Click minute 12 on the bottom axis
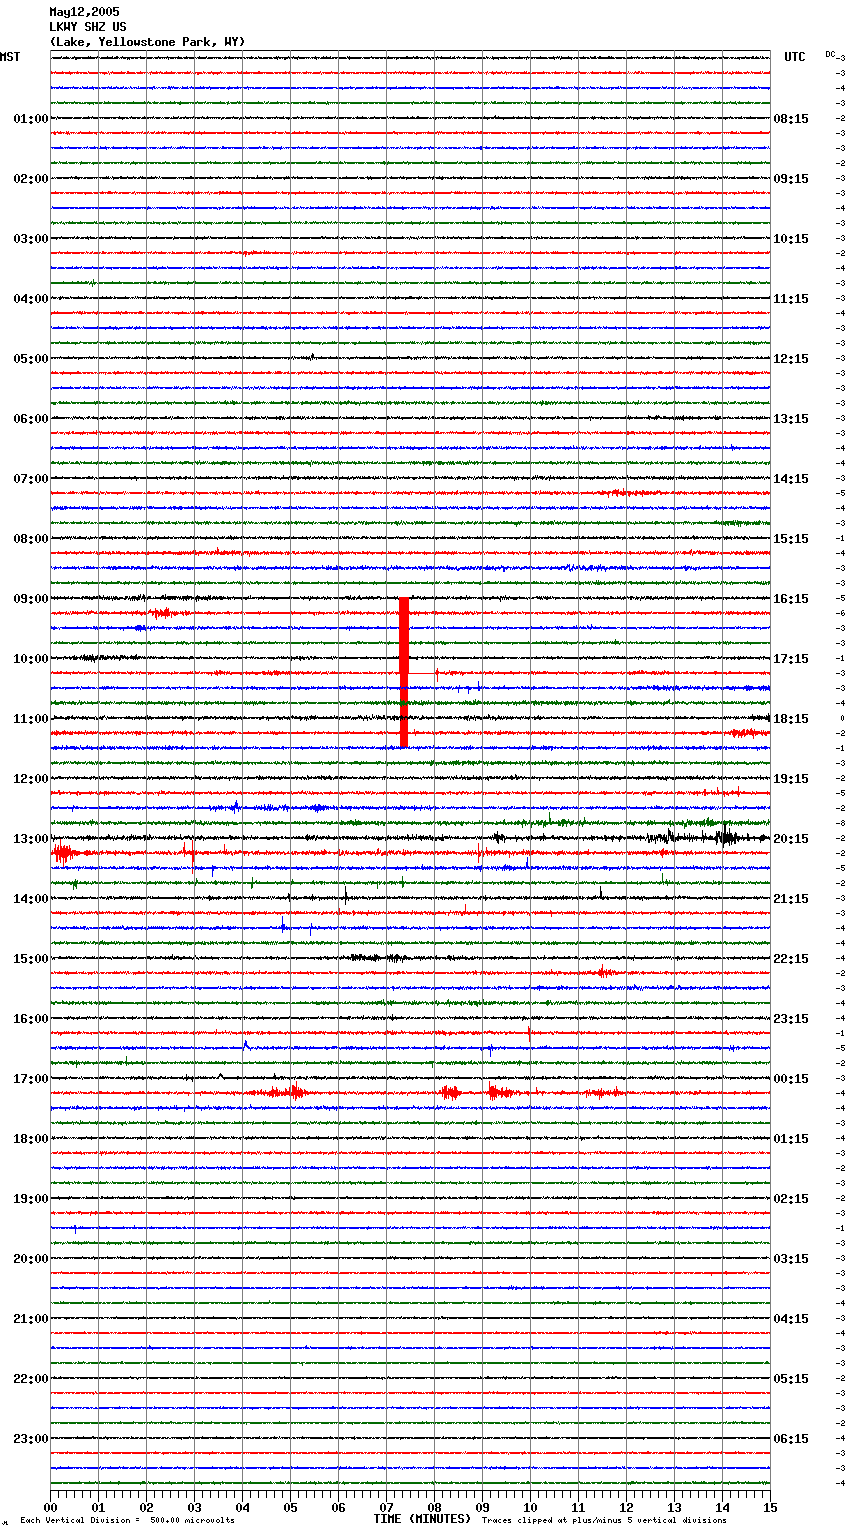This screenshot has width=850, height=1534. (x=626, y=1507)
